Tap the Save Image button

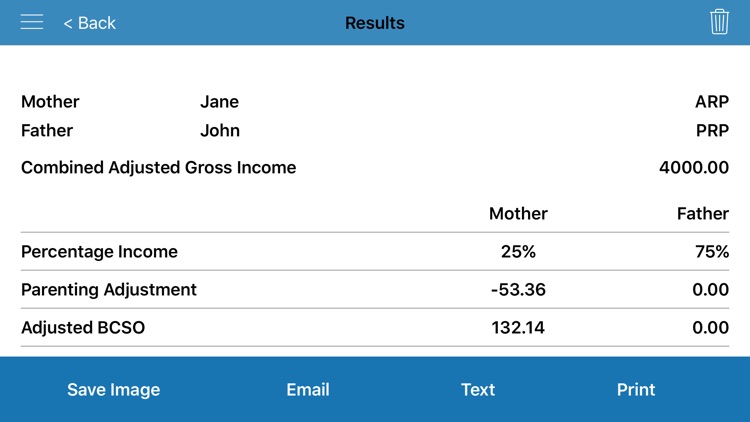(113, 389)
